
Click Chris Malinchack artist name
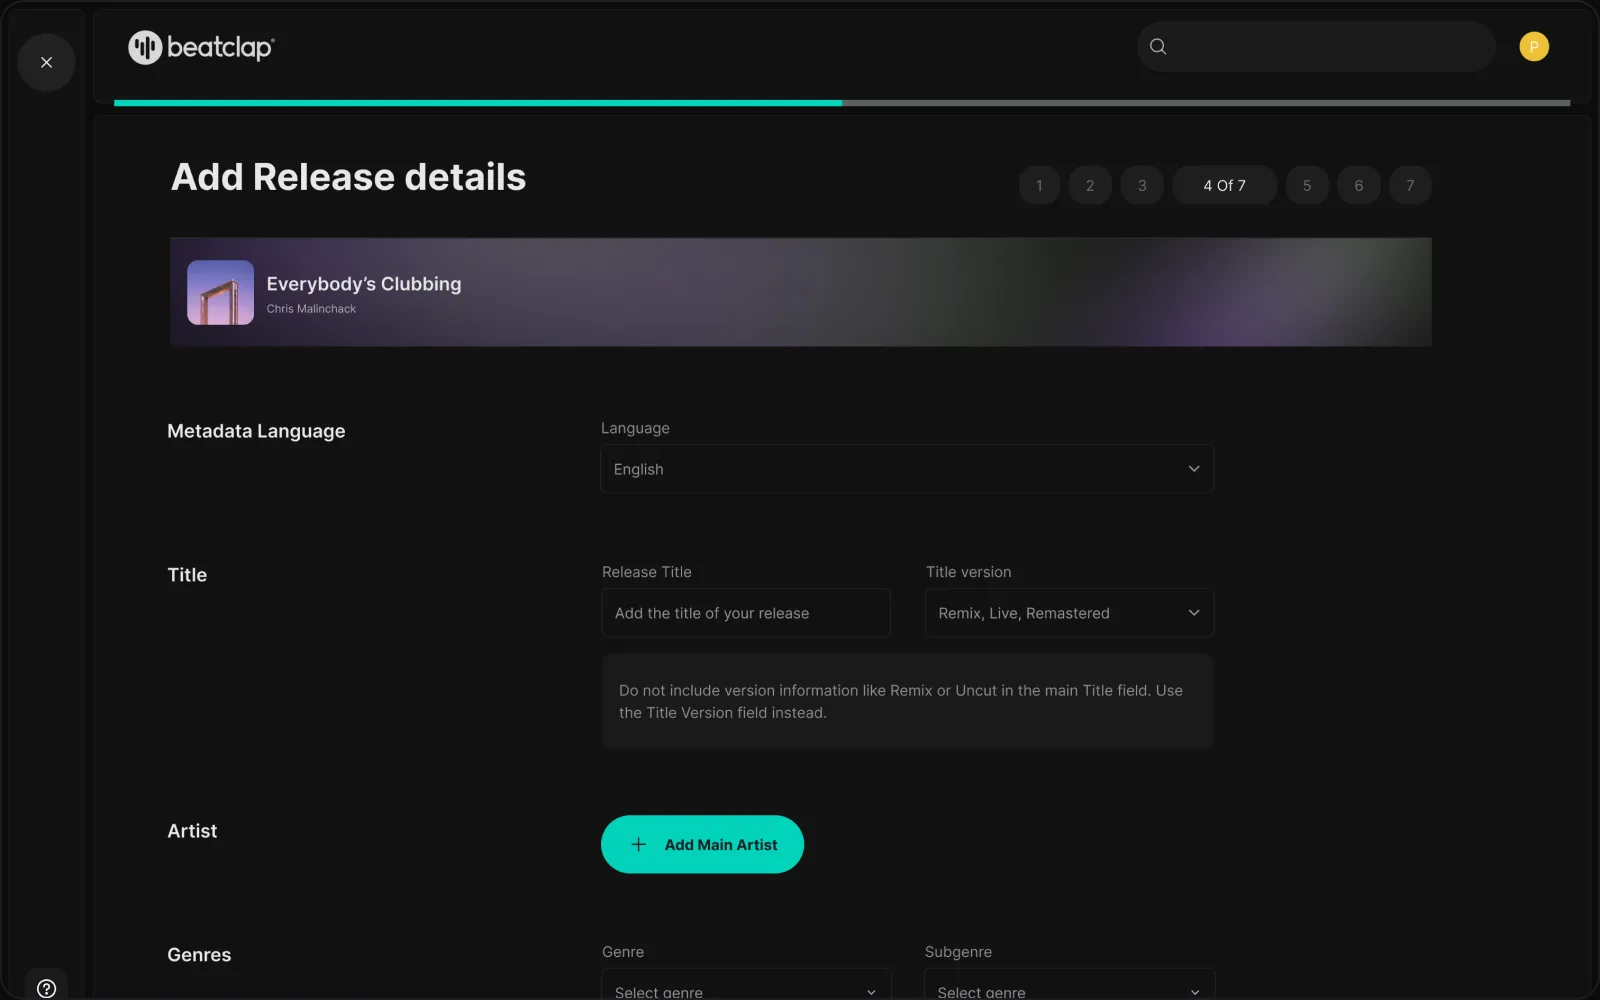pos(311,309)
